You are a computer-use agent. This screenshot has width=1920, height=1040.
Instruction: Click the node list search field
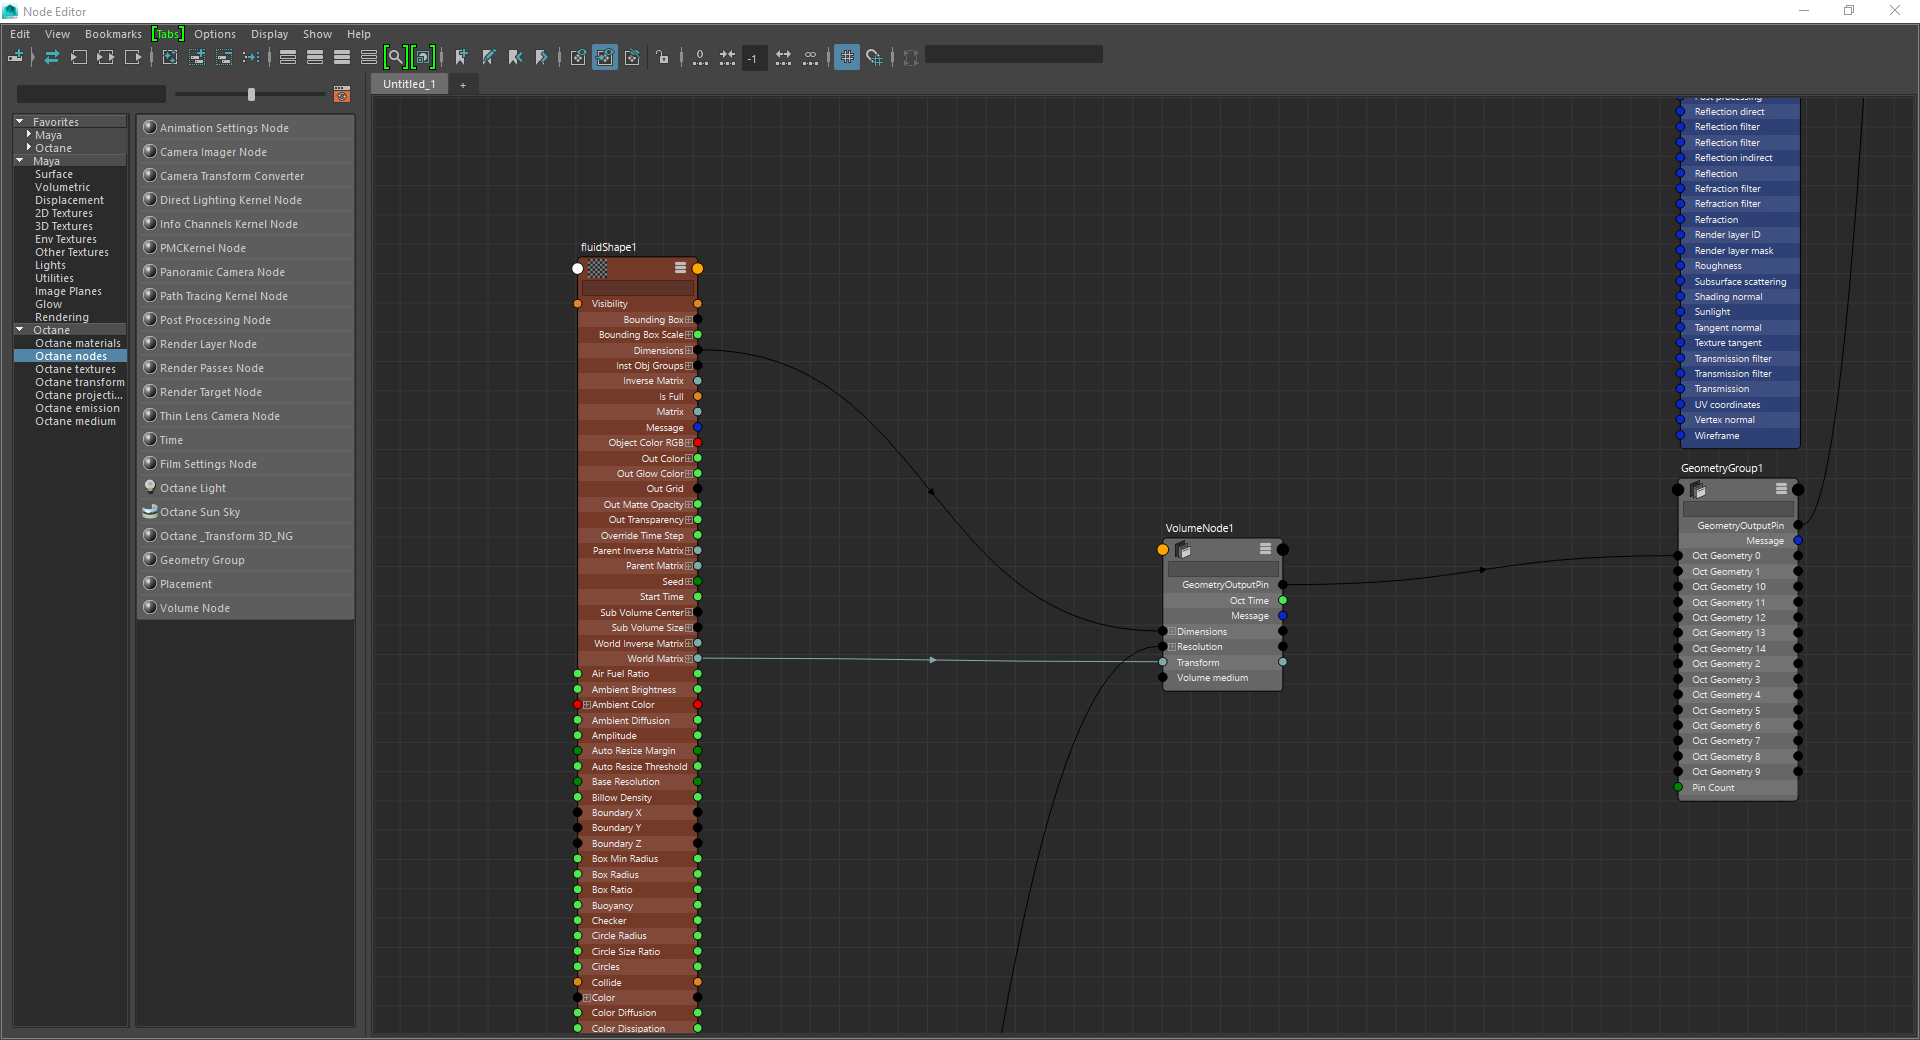(x=91, y=94)
